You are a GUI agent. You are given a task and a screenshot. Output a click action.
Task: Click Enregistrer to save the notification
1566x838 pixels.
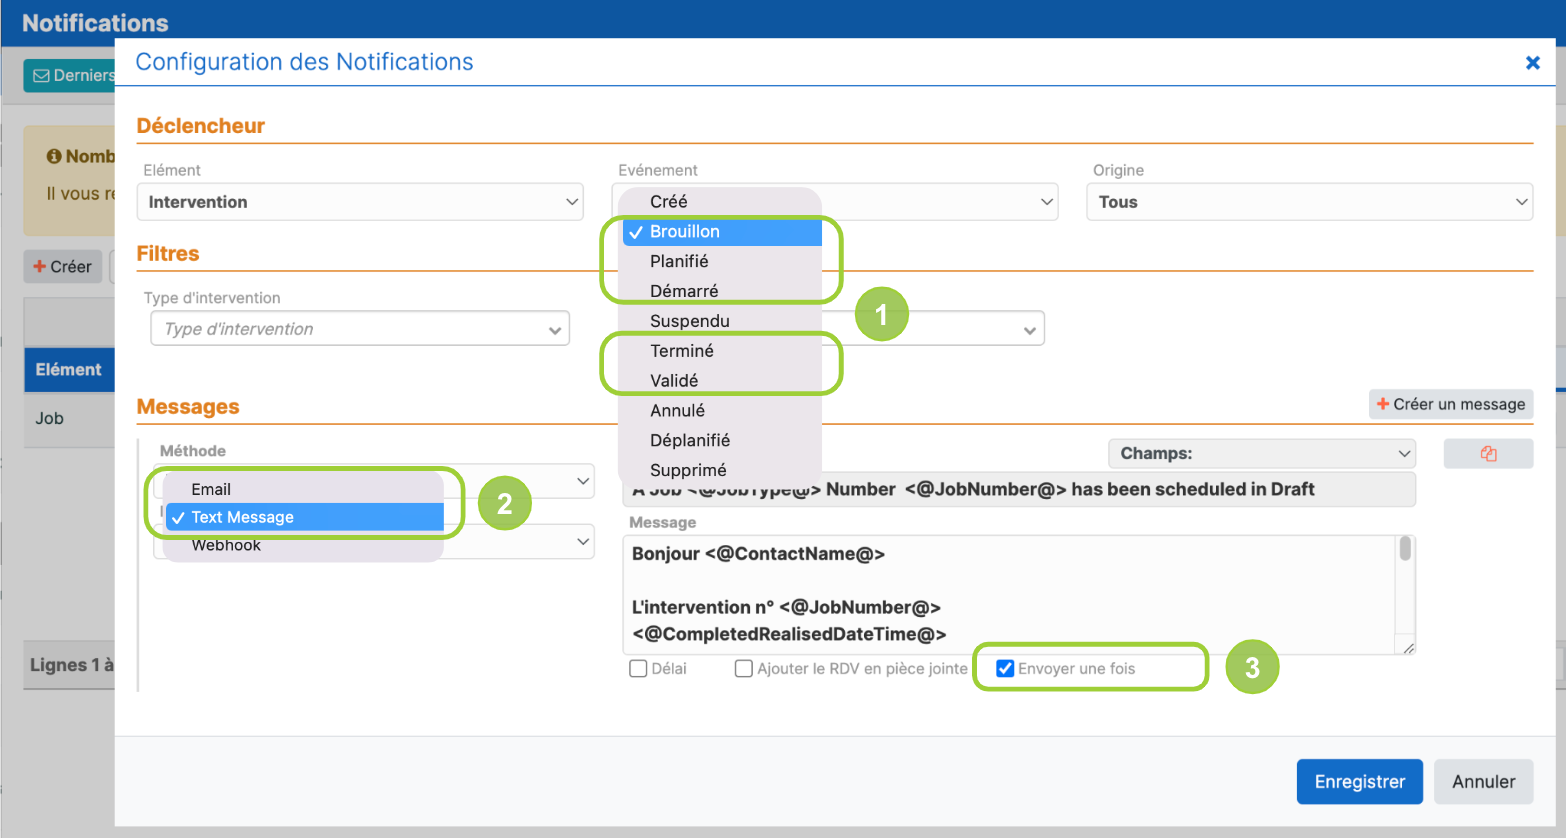click(1359, 782)
